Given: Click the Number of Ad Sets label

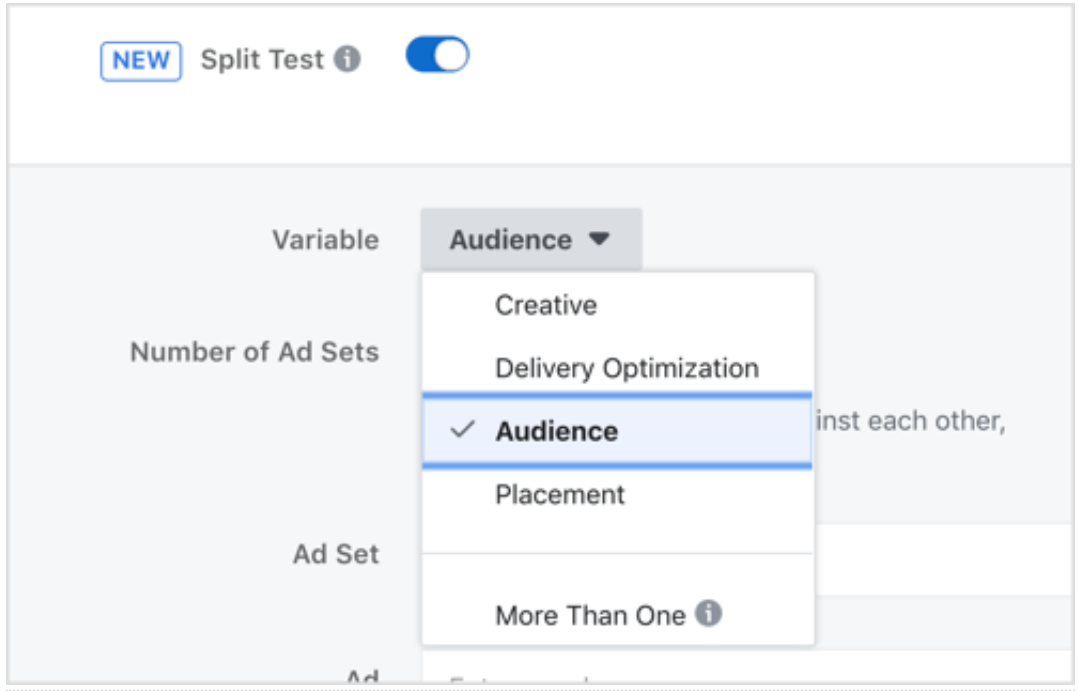Looking at the screenshot, I should (x=254, y=352).
